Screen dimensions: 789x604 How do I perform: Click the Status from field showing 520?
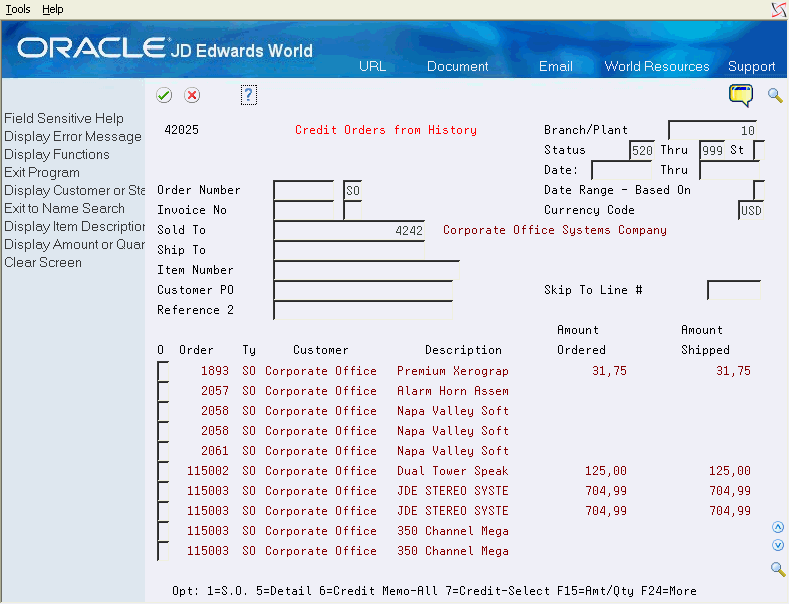pos(642,150)
